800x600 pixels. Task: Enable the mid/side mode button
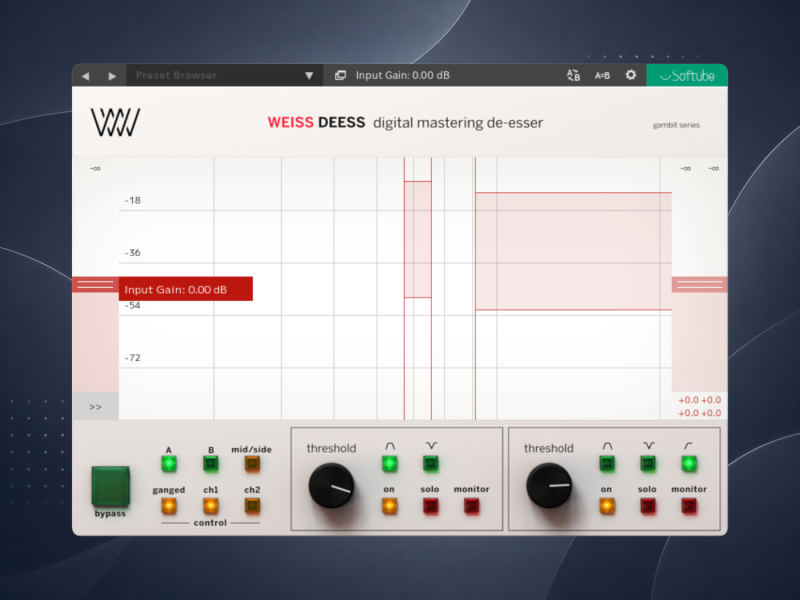(252, 464)
